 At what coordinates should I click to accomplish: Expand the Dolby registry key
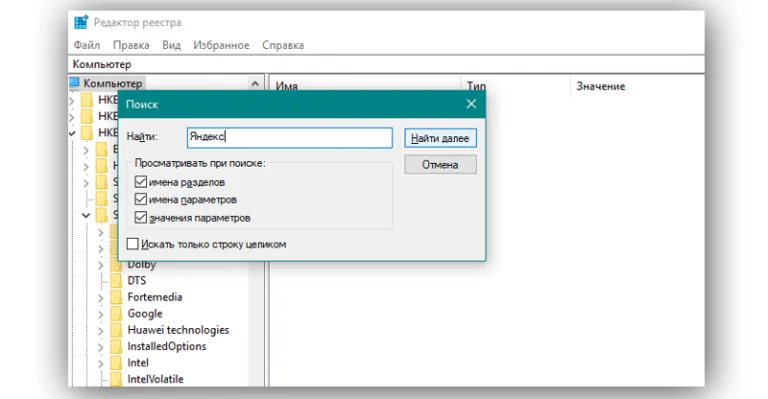(x=100, y=265)
